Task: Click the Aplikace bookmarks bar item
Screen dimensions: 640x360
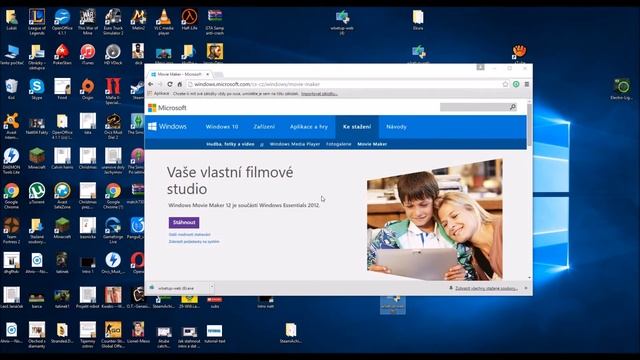Action: [x=158, y=93]
